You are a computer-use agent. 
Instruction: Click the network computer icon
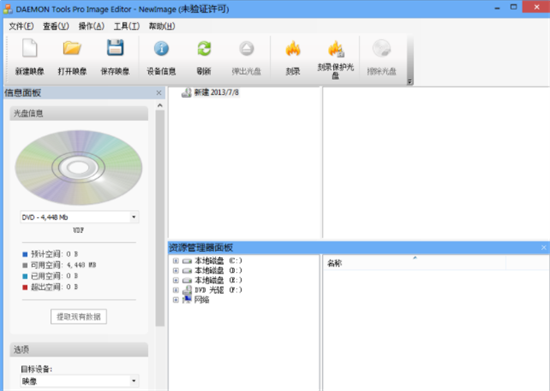tap(187, 299)
